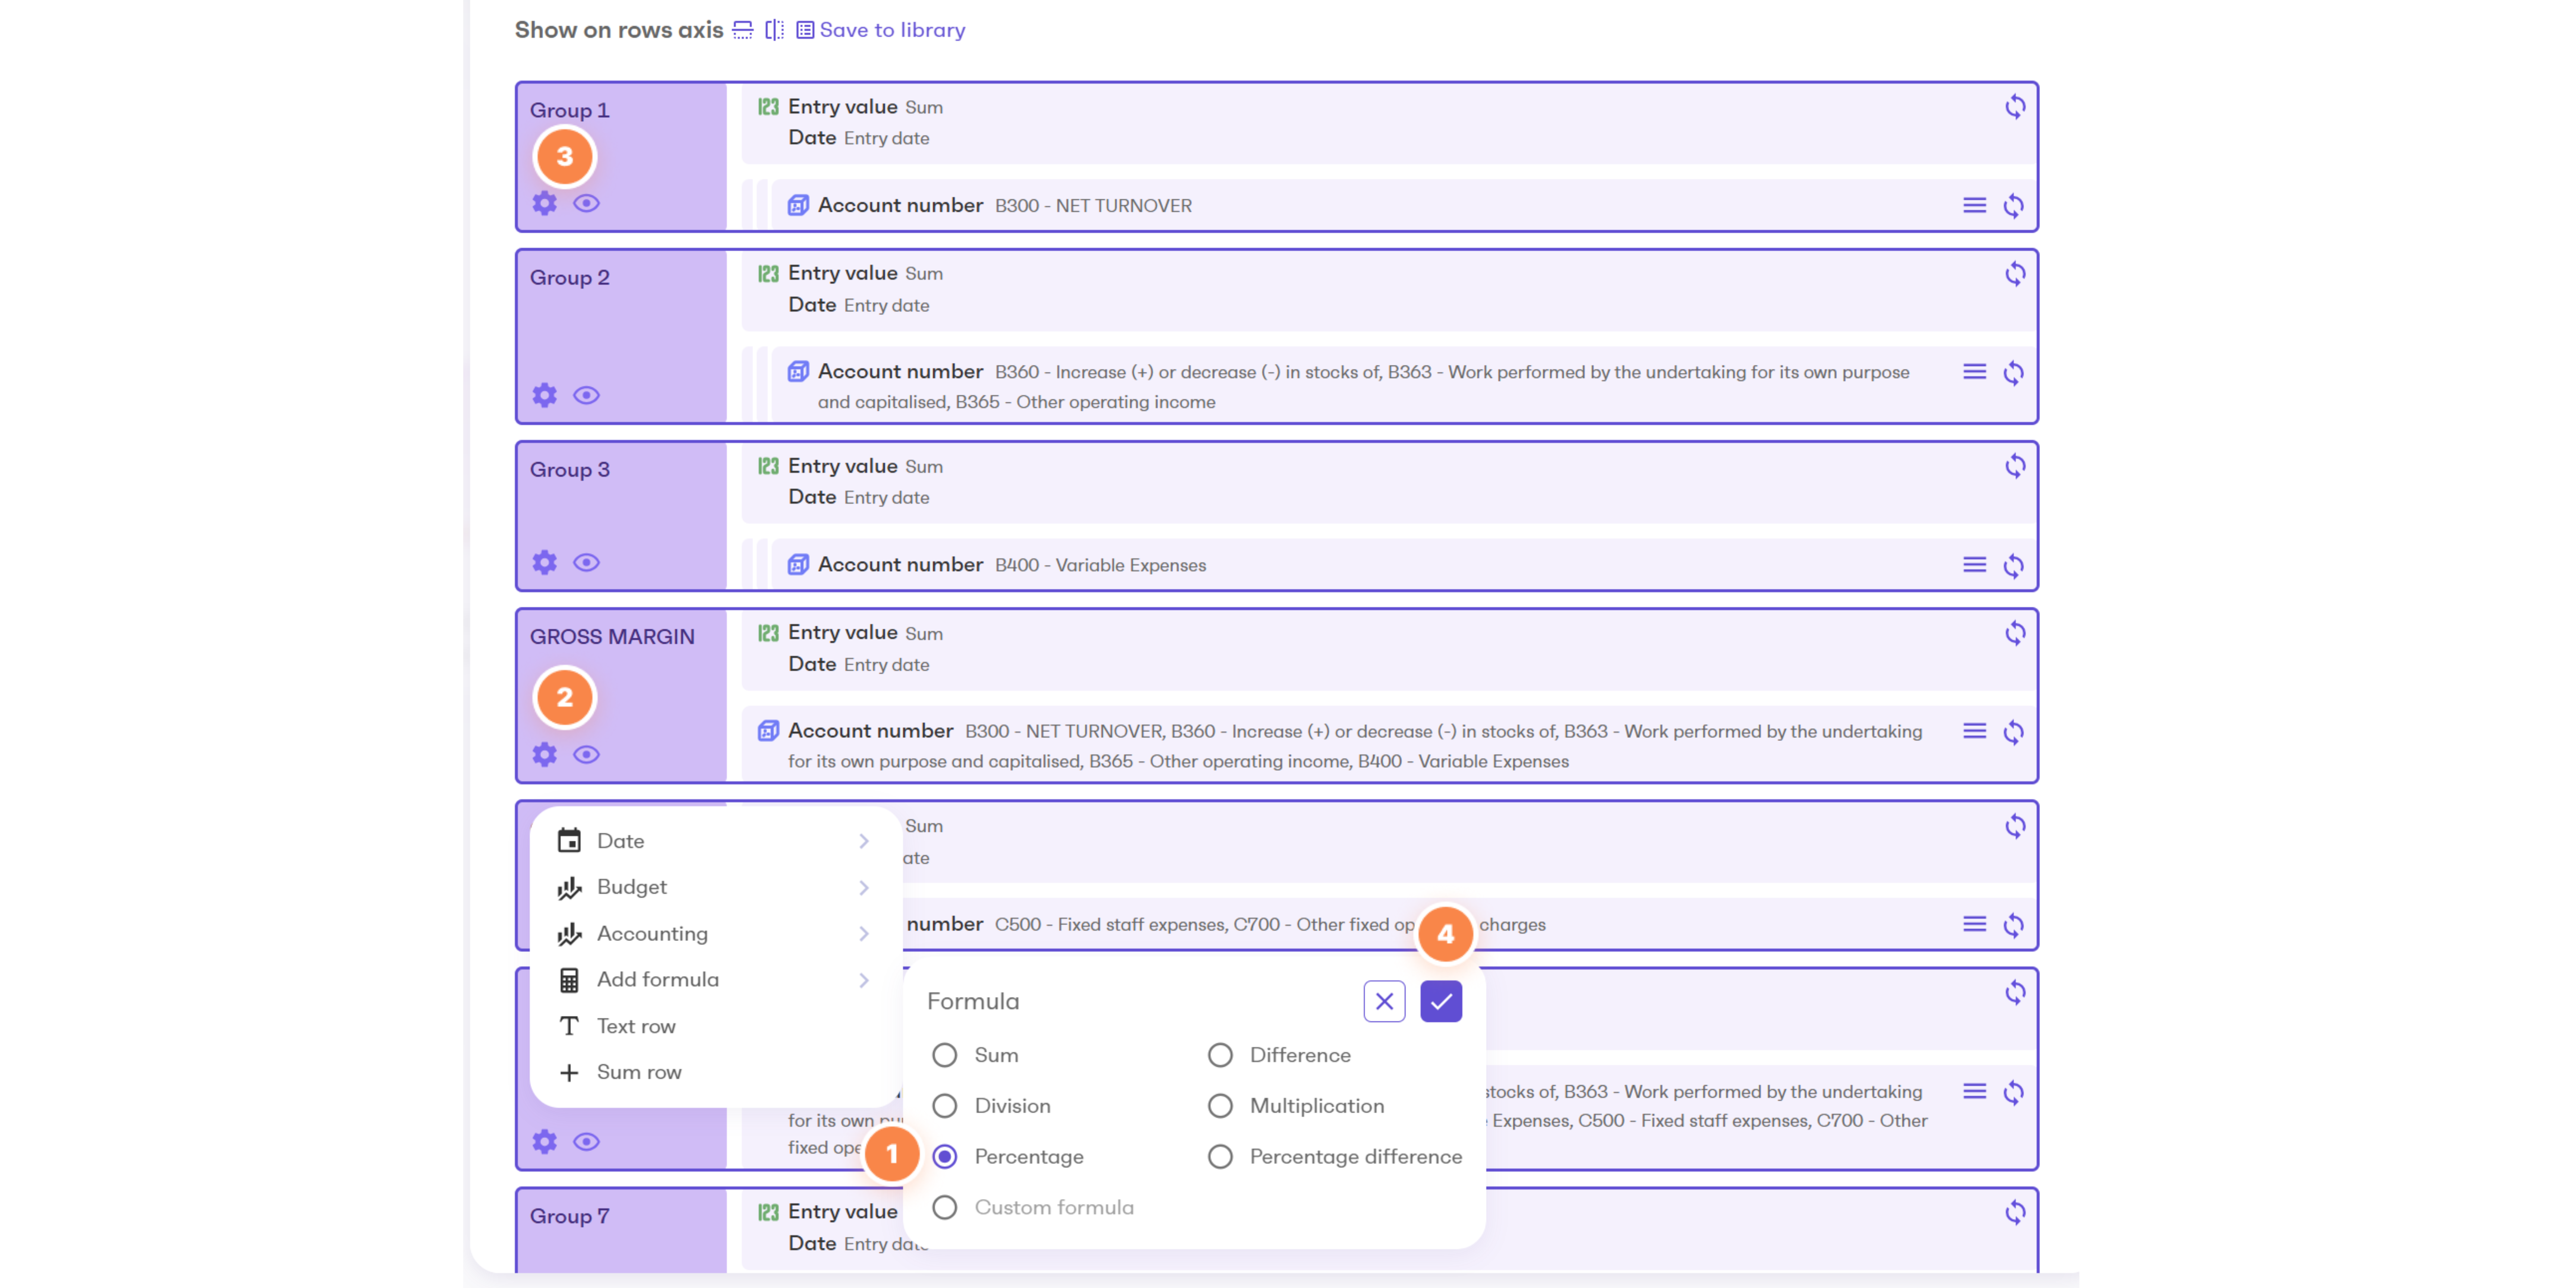Select the Division formula radio
Viewport: 2576px width, 1288px height.
[x=944, y=1106]
